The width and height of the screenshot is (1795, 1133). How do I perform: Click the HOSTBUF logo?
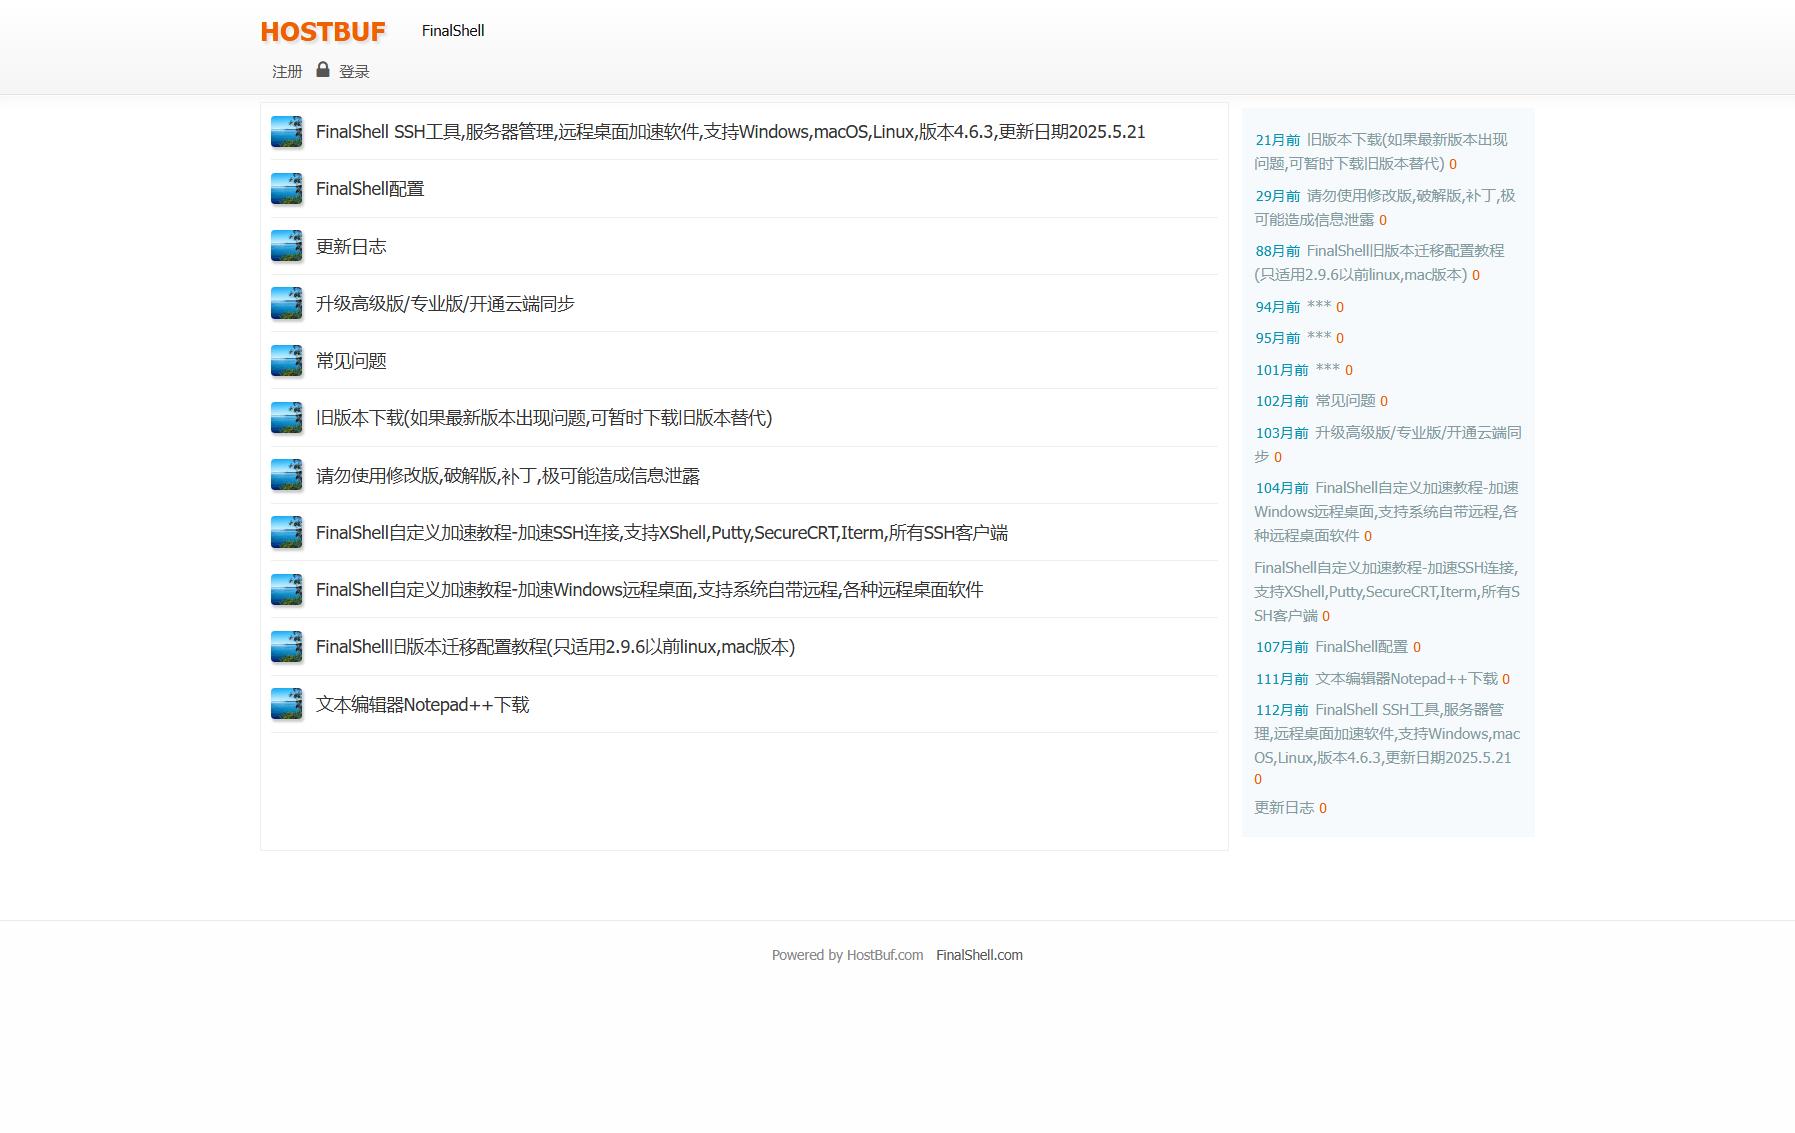click(323, 32)
